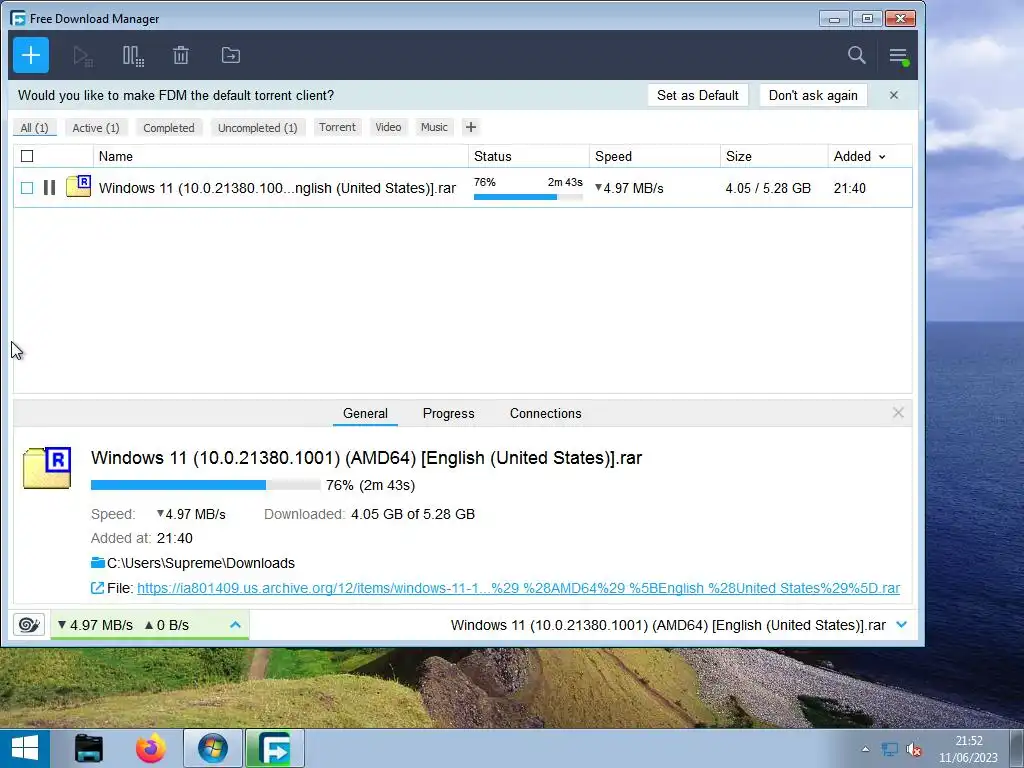Expand the speed panel up chevron

coord(235,625)
